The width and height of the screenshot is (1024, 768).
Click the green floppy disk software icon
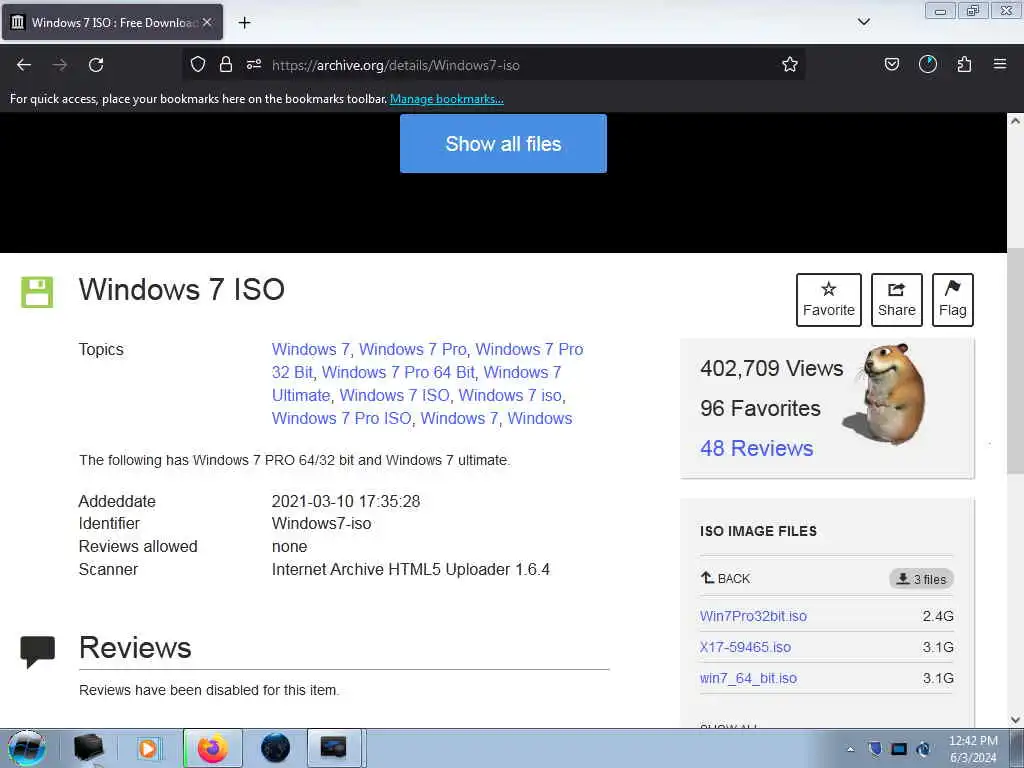(37, 292)
